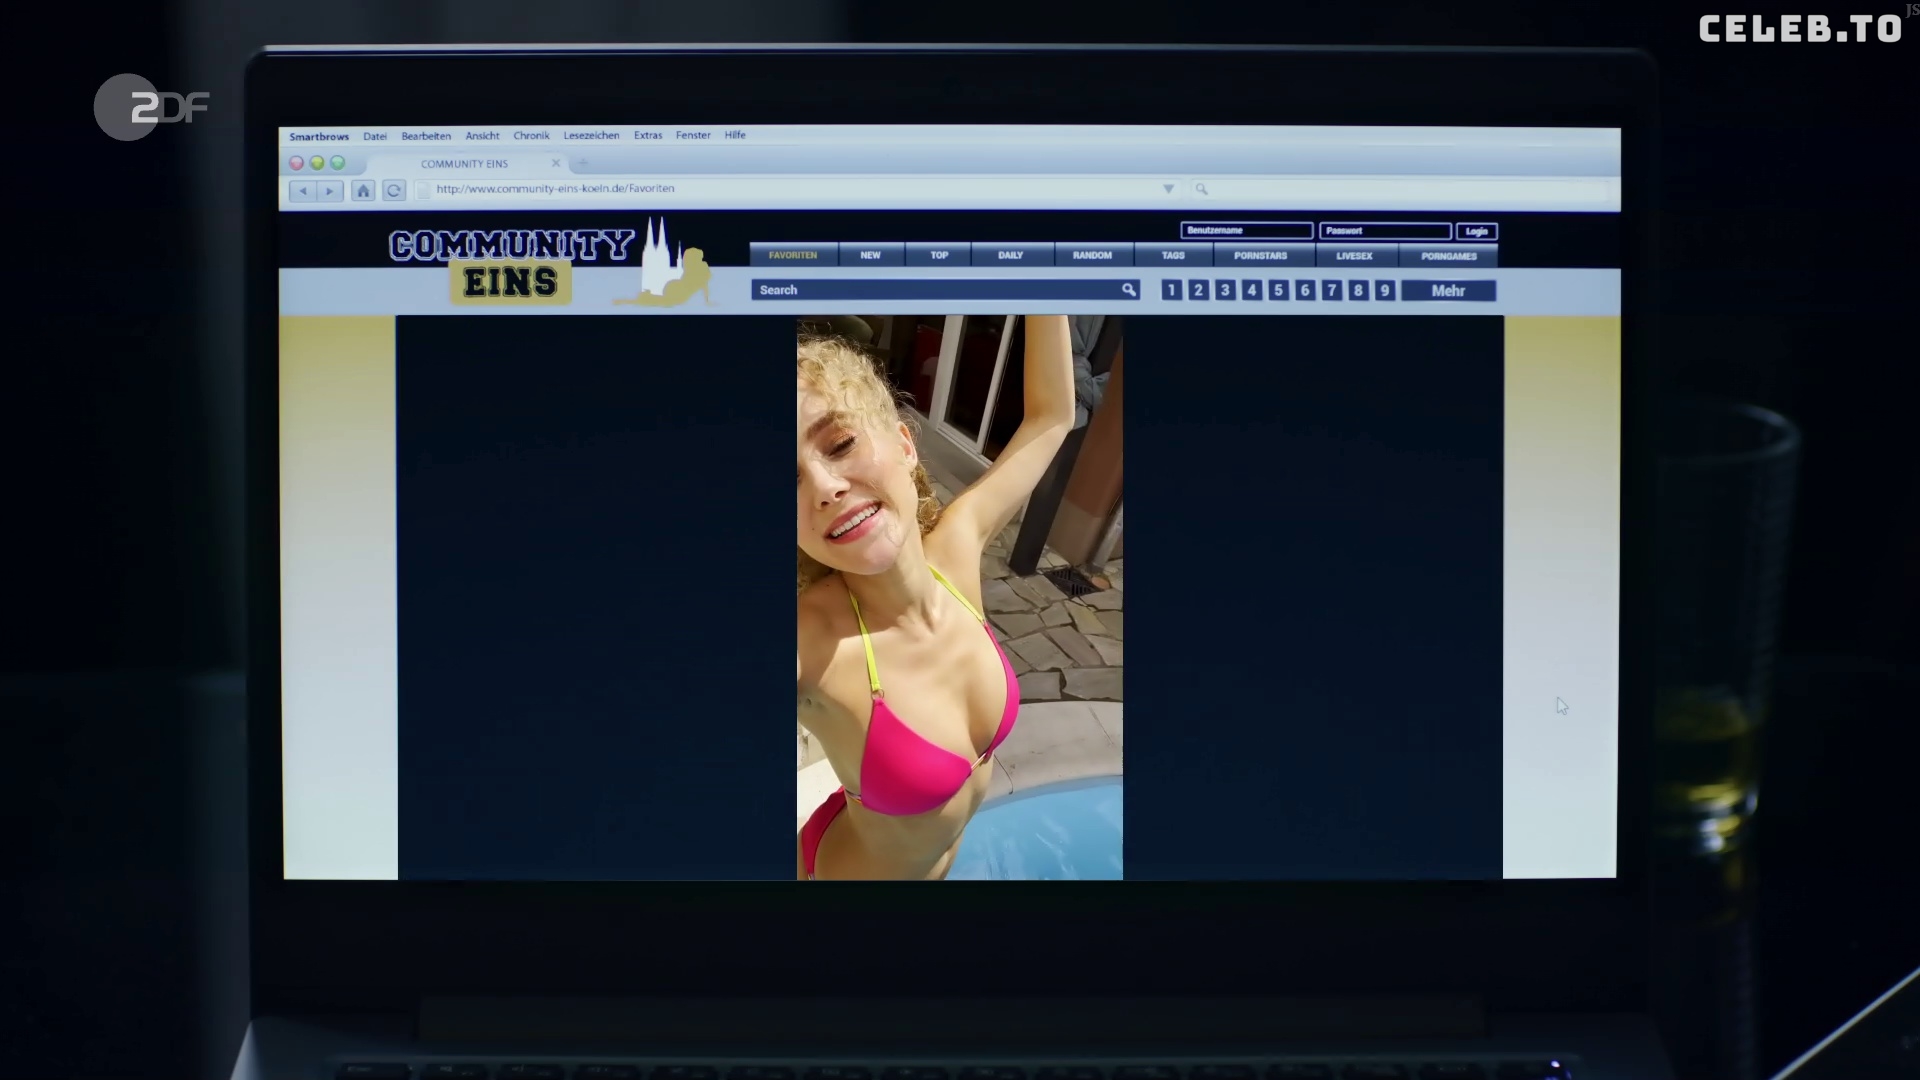Open the Fenster menu
Screen dimensions: 1920x1080
click(693, 136)
